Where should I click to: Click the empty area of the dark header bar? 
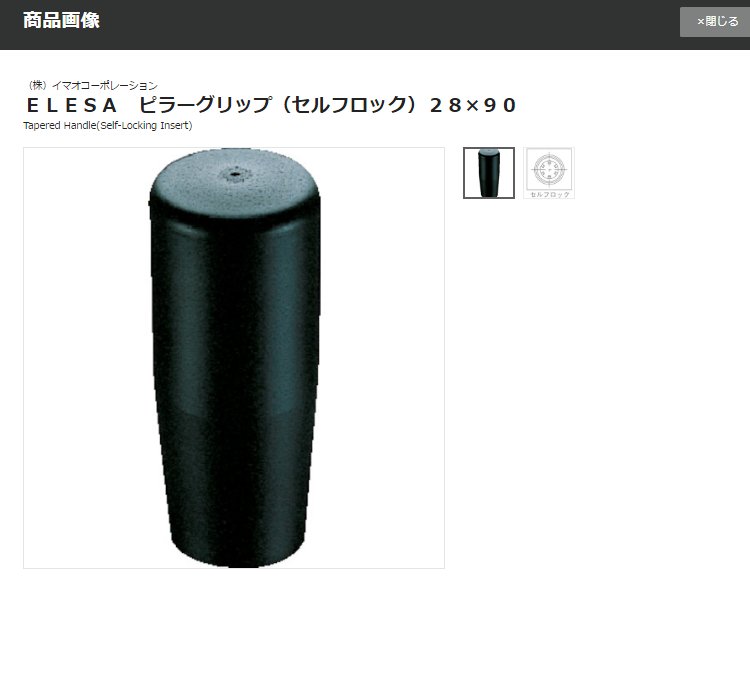point(383,24)
